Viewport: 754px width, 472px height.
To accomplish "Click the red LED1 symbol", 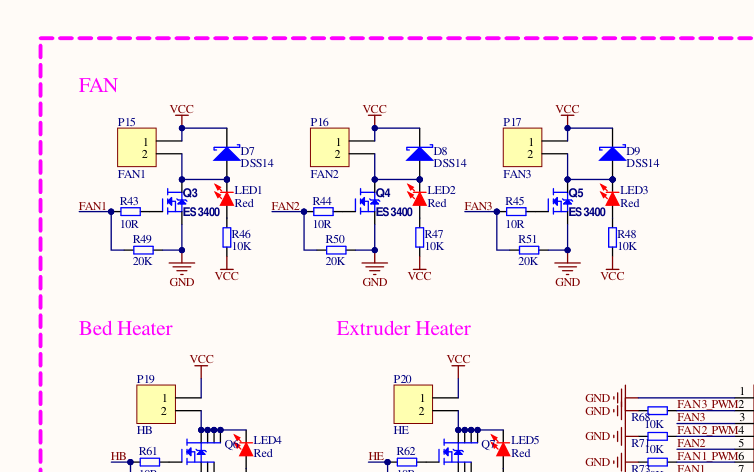I will click(224, 195).
